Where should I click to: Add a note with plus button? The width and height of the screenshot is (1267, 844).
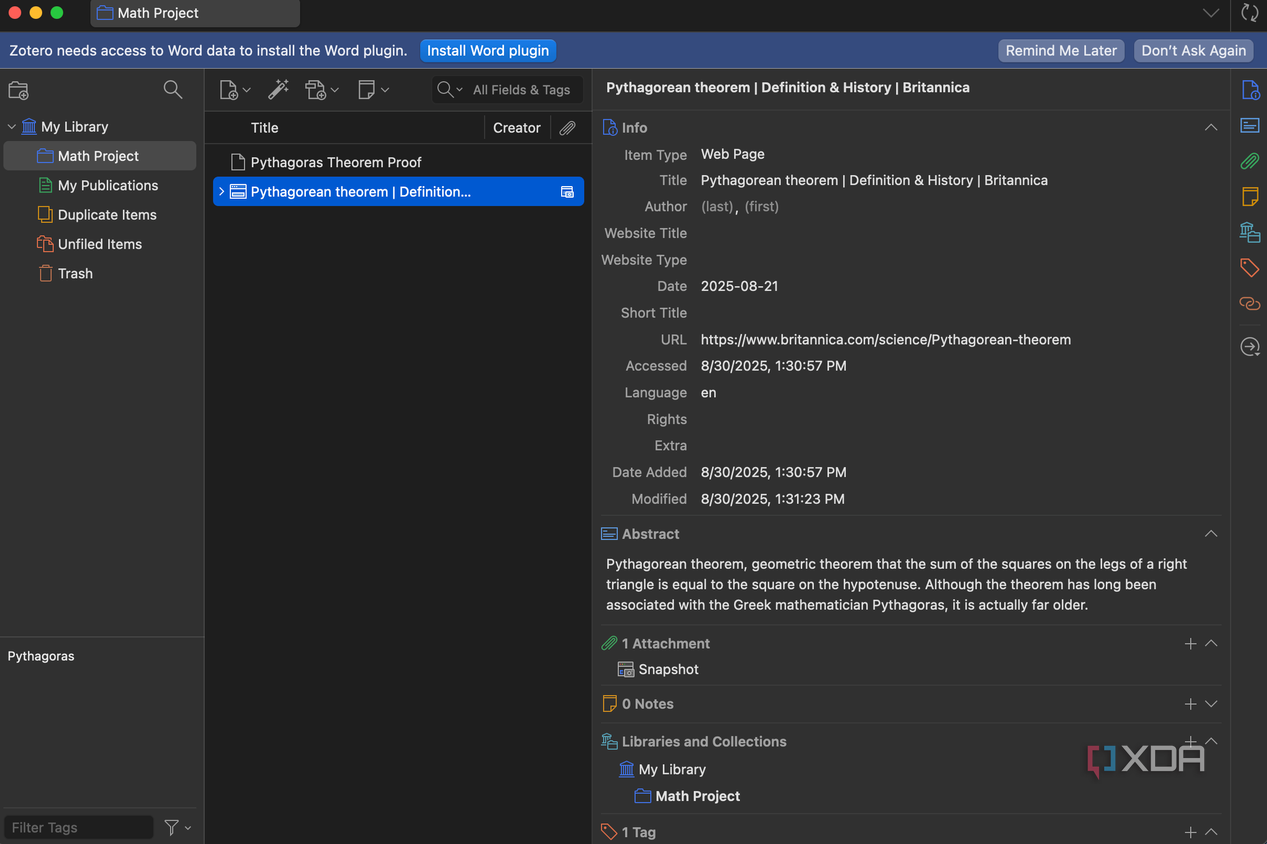[1190, 704]
